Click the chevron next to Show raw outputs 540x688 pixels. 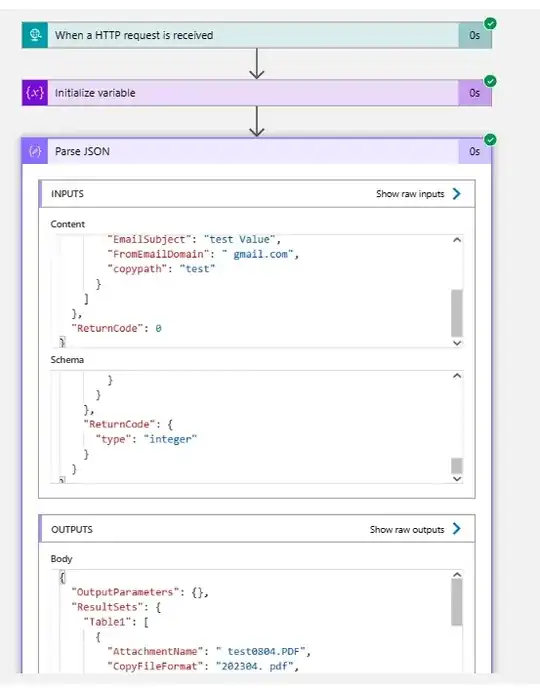[x=457, y=529]
